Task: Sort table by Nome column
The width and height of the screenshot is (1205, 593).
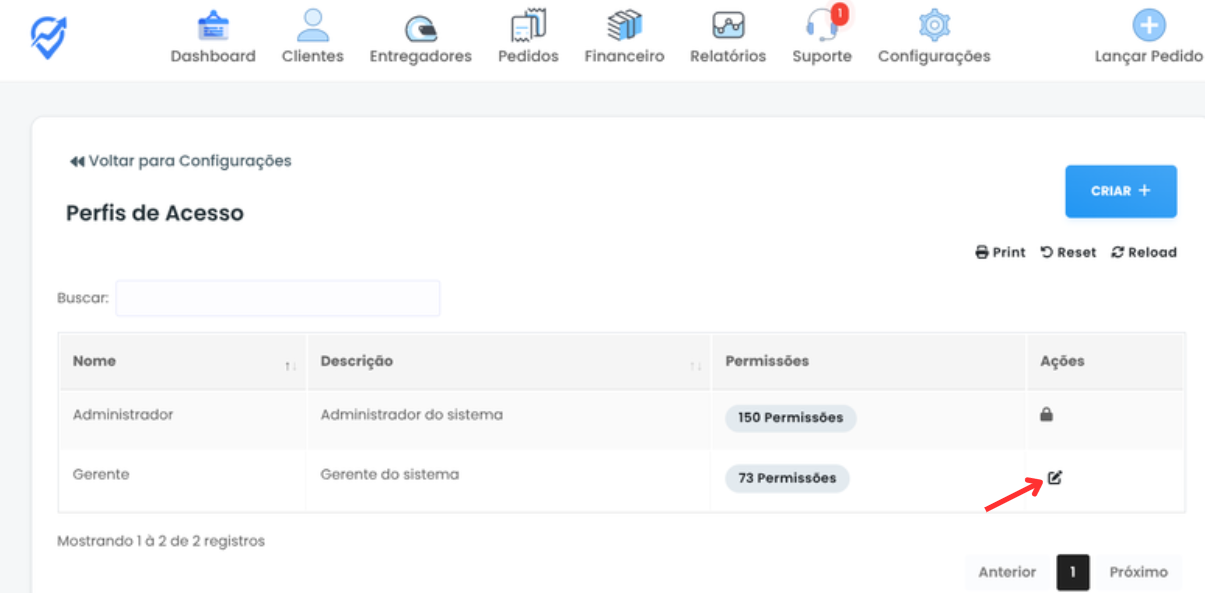Action: pos(290,367)
